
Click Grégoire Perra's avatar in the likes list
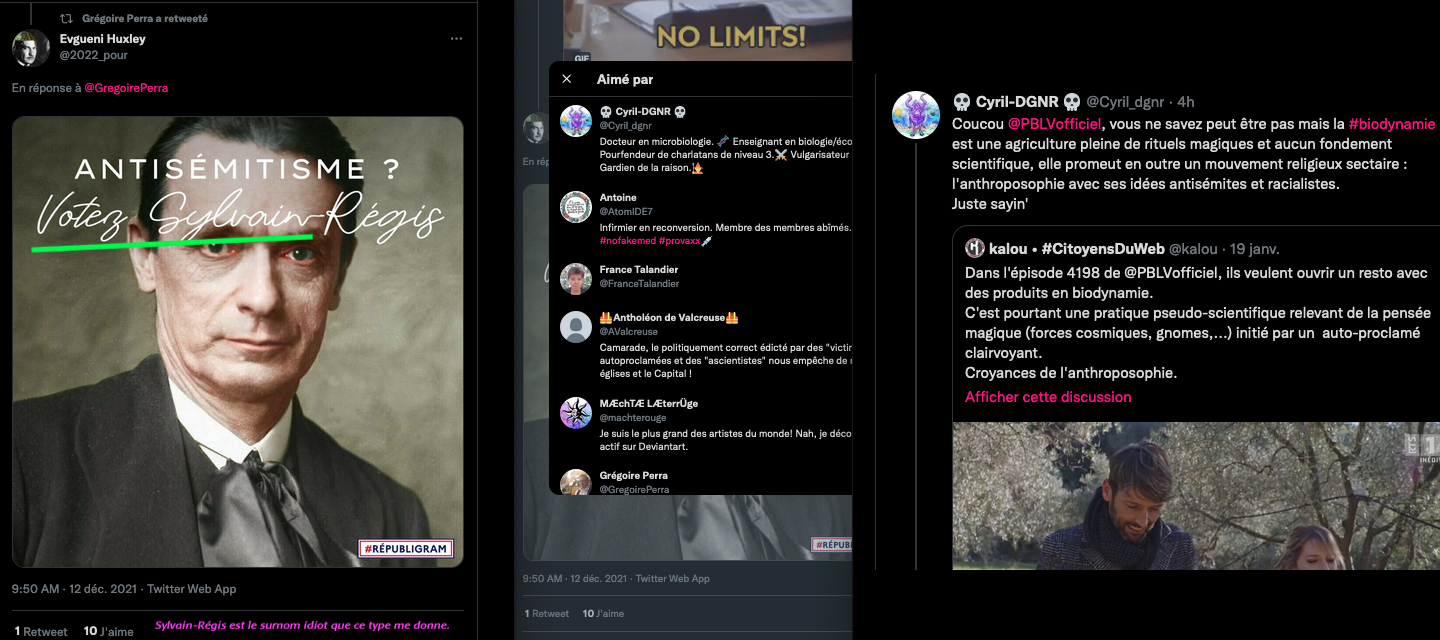point(576,481)
